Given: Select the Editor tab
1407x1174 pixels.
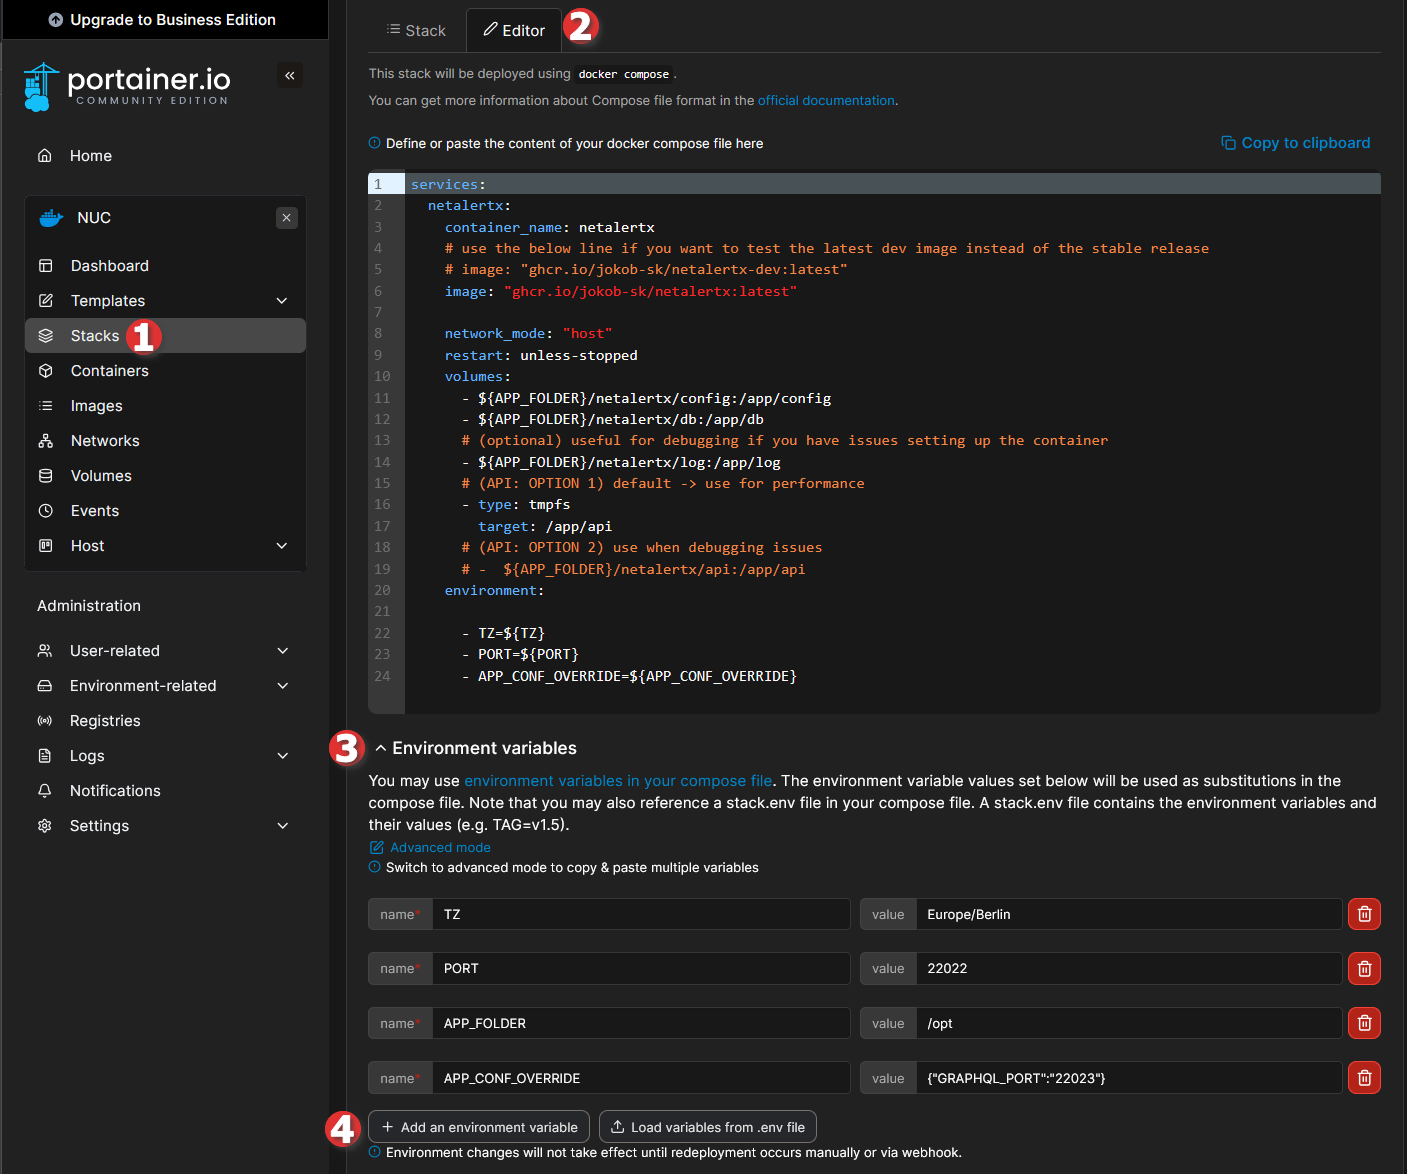Looking at the screenshot, I should tap(514, 31).
